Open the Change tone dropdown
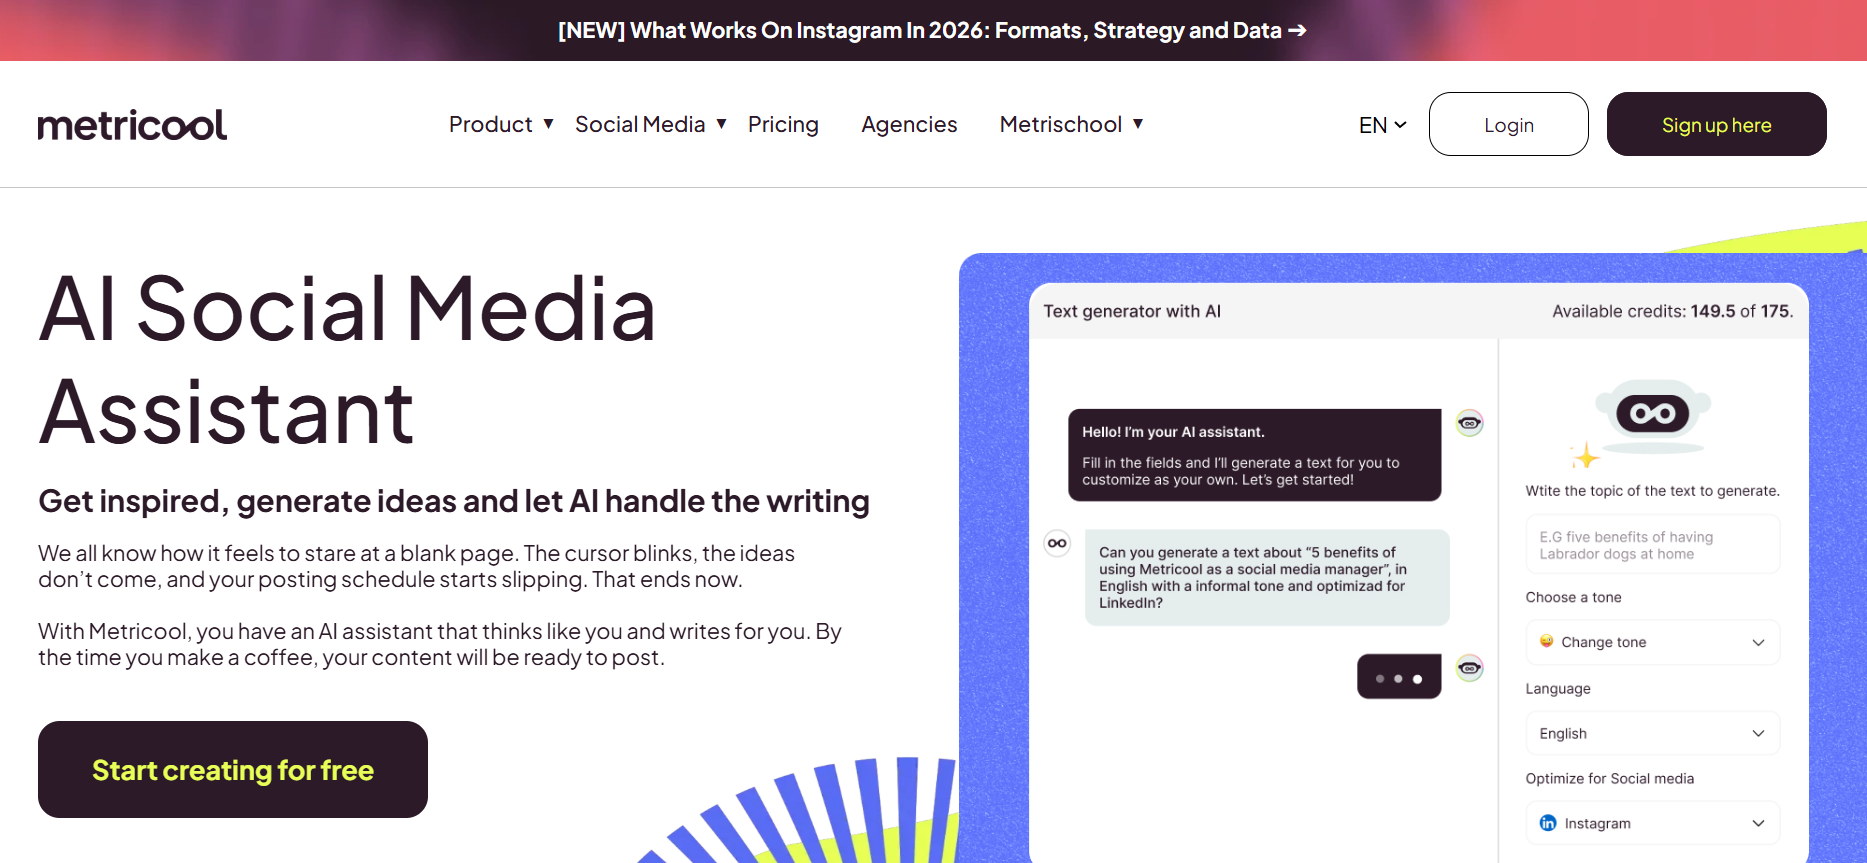 tap(1652, 642)
